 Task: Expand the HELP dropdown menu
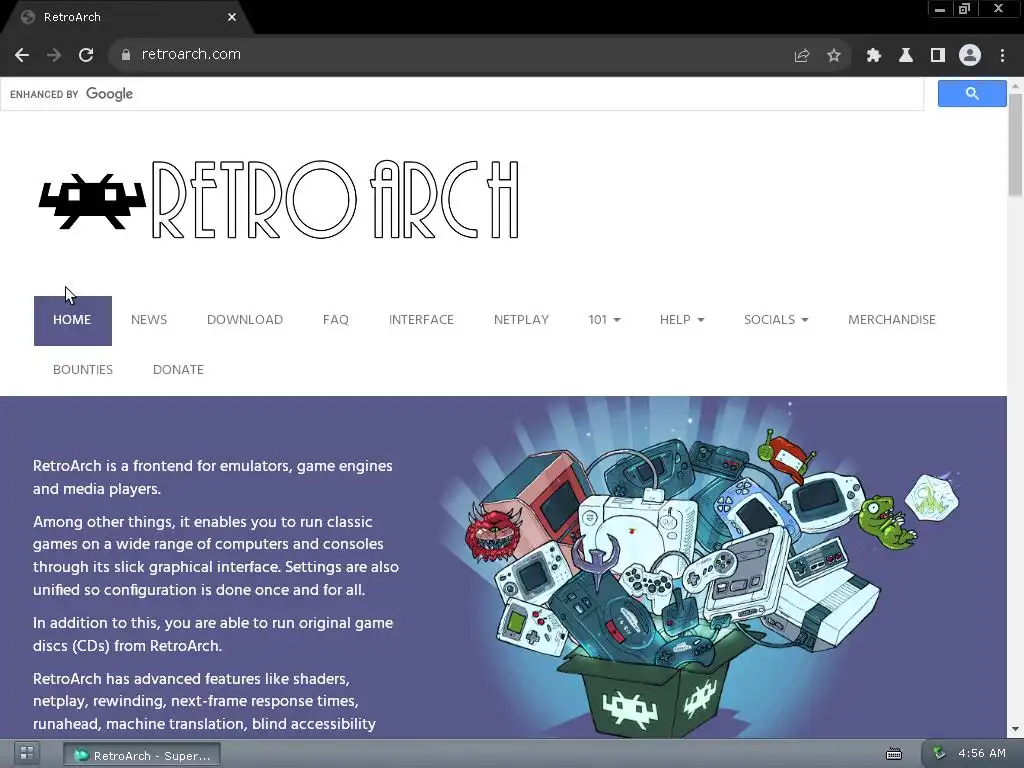(682, 320)
